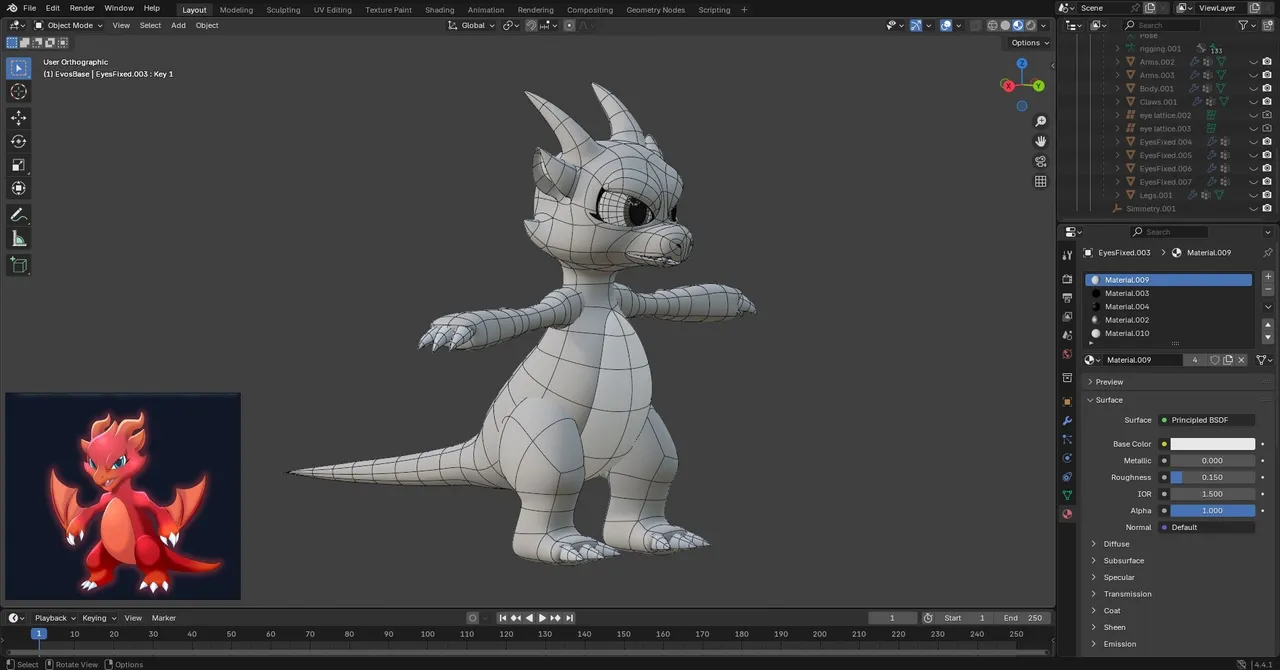Activate the Move tool
The image size is (1280, 670).
18,117
